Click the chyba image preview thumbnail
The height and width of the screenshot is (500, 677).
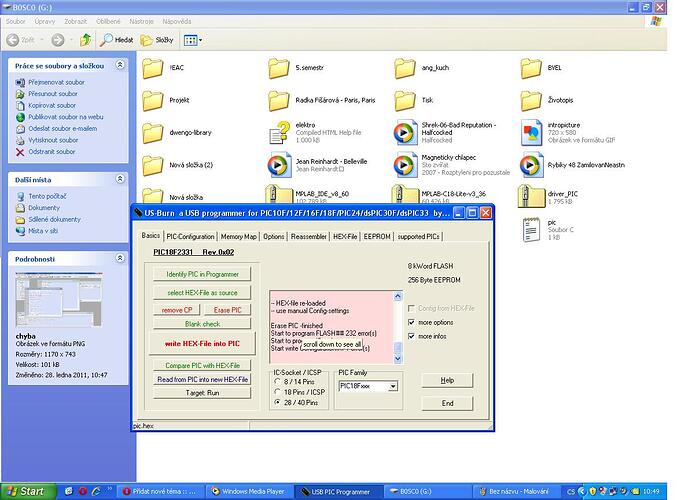click(x=59, y=300)
